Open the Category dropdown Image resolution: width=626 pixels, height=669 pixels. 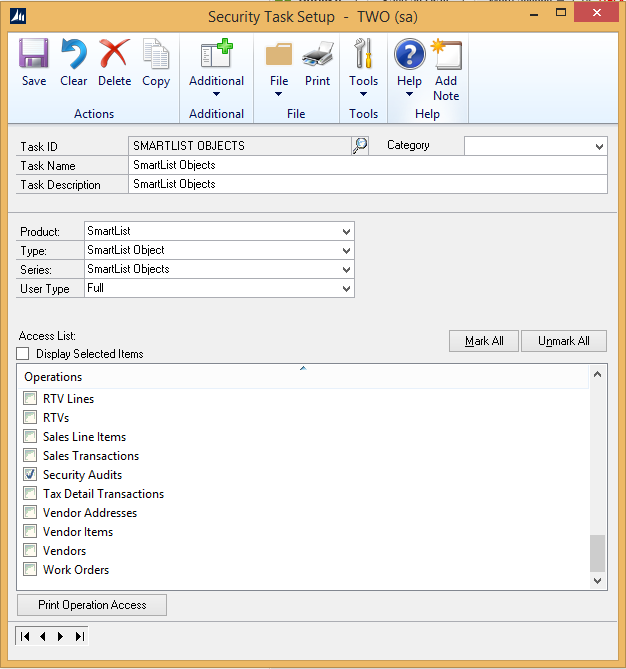point(599,146)
